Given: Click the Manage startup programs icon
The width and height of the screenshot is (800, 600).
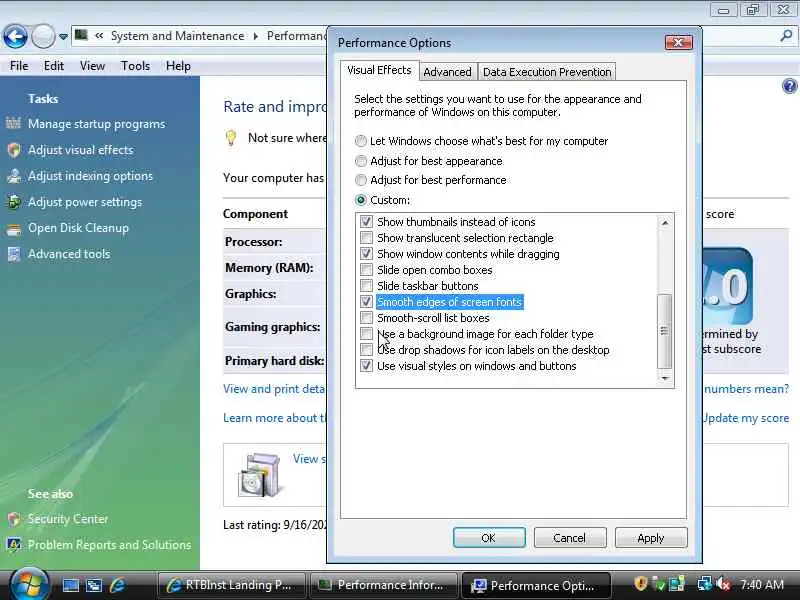Looking at the screenshot, I should click(x=13, y=123).
